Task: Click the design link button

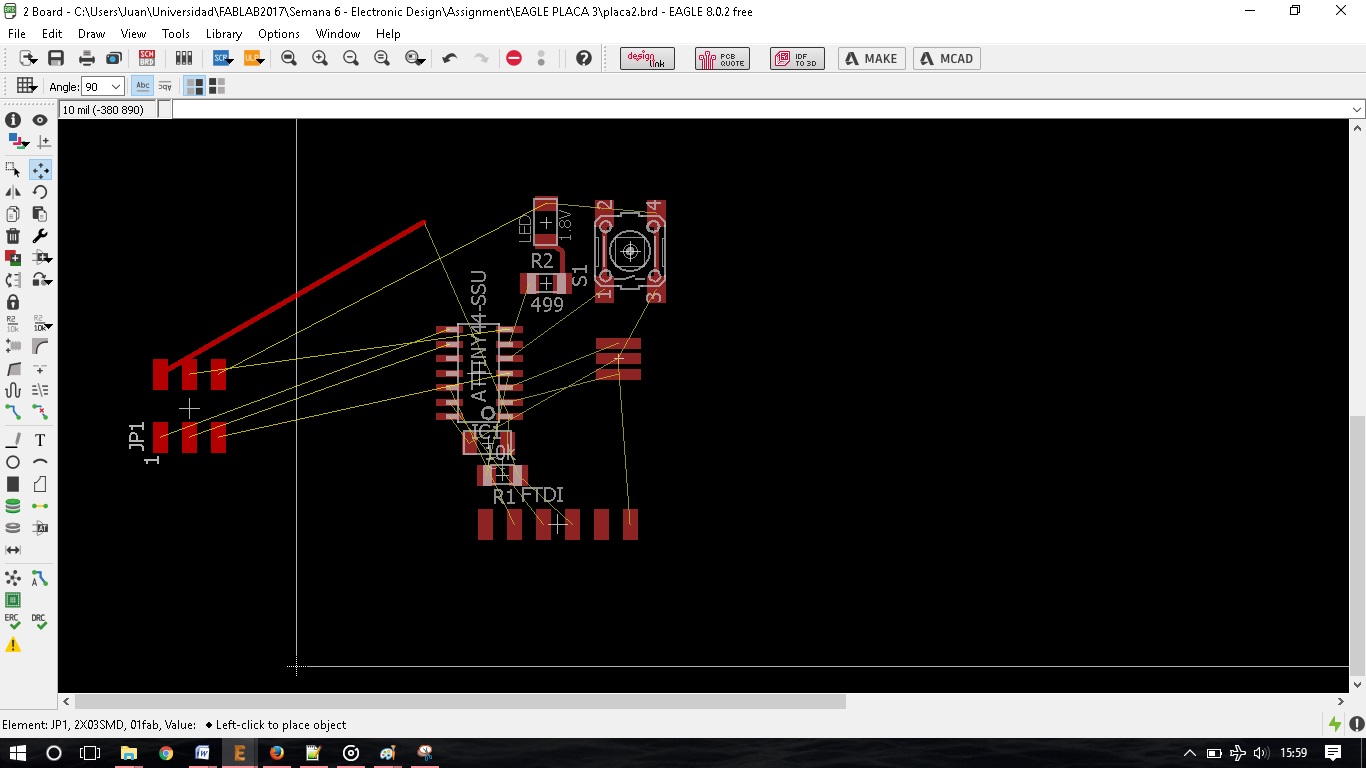Action: pos(647,58)
